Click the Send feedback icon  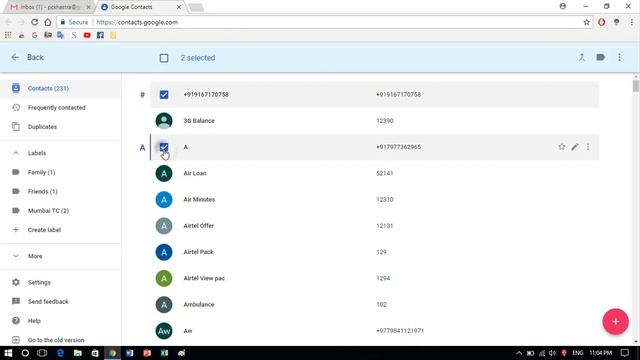pos(16,302)
